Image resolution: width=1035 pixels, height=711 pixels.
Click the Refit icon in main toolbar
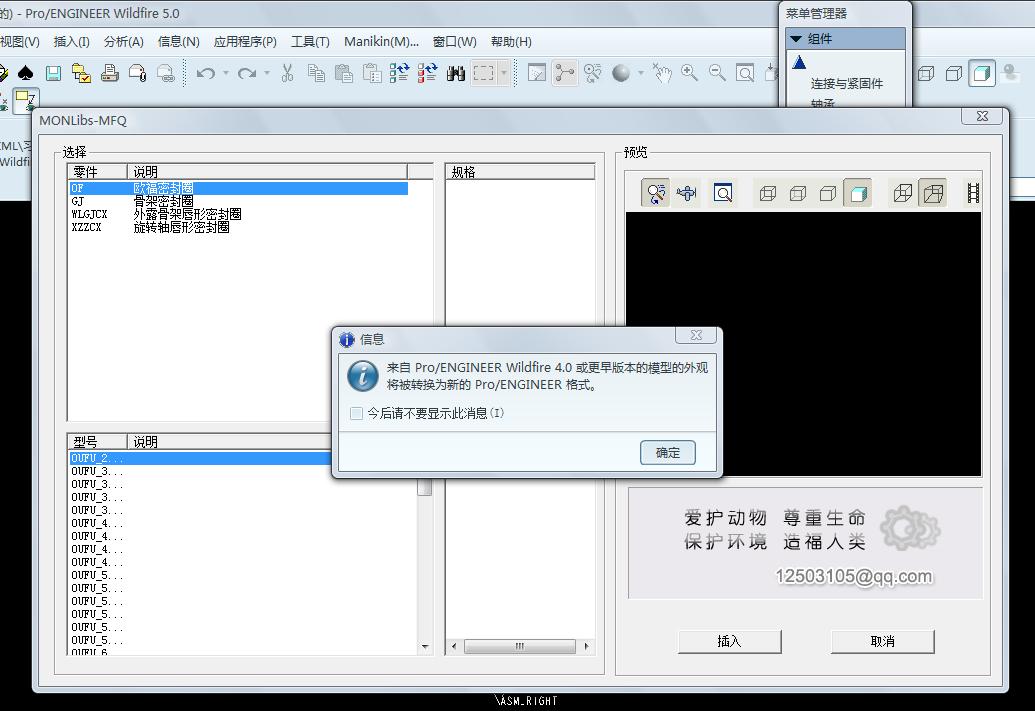coord(745,73)
